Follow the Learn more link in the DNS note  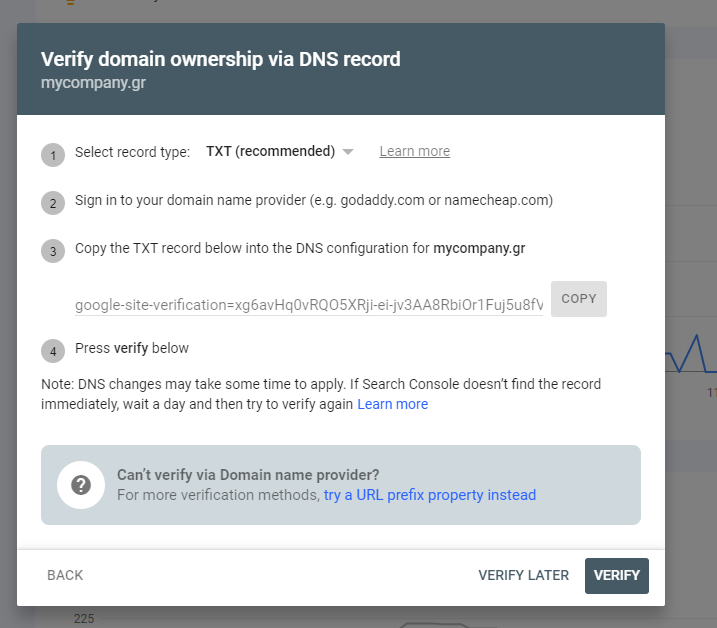(x=392, y=404)
